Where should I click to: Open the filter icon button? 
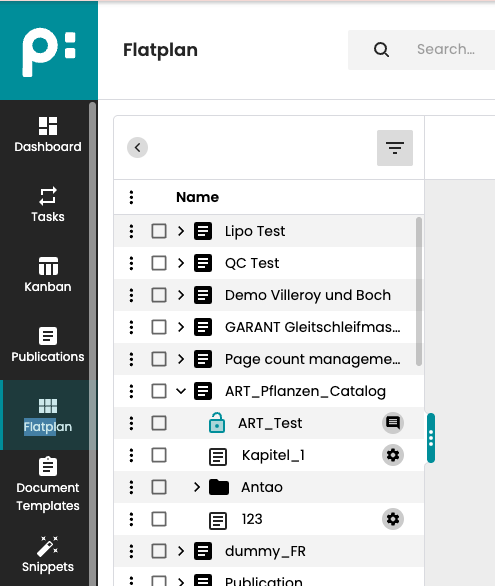pos(395,148)
